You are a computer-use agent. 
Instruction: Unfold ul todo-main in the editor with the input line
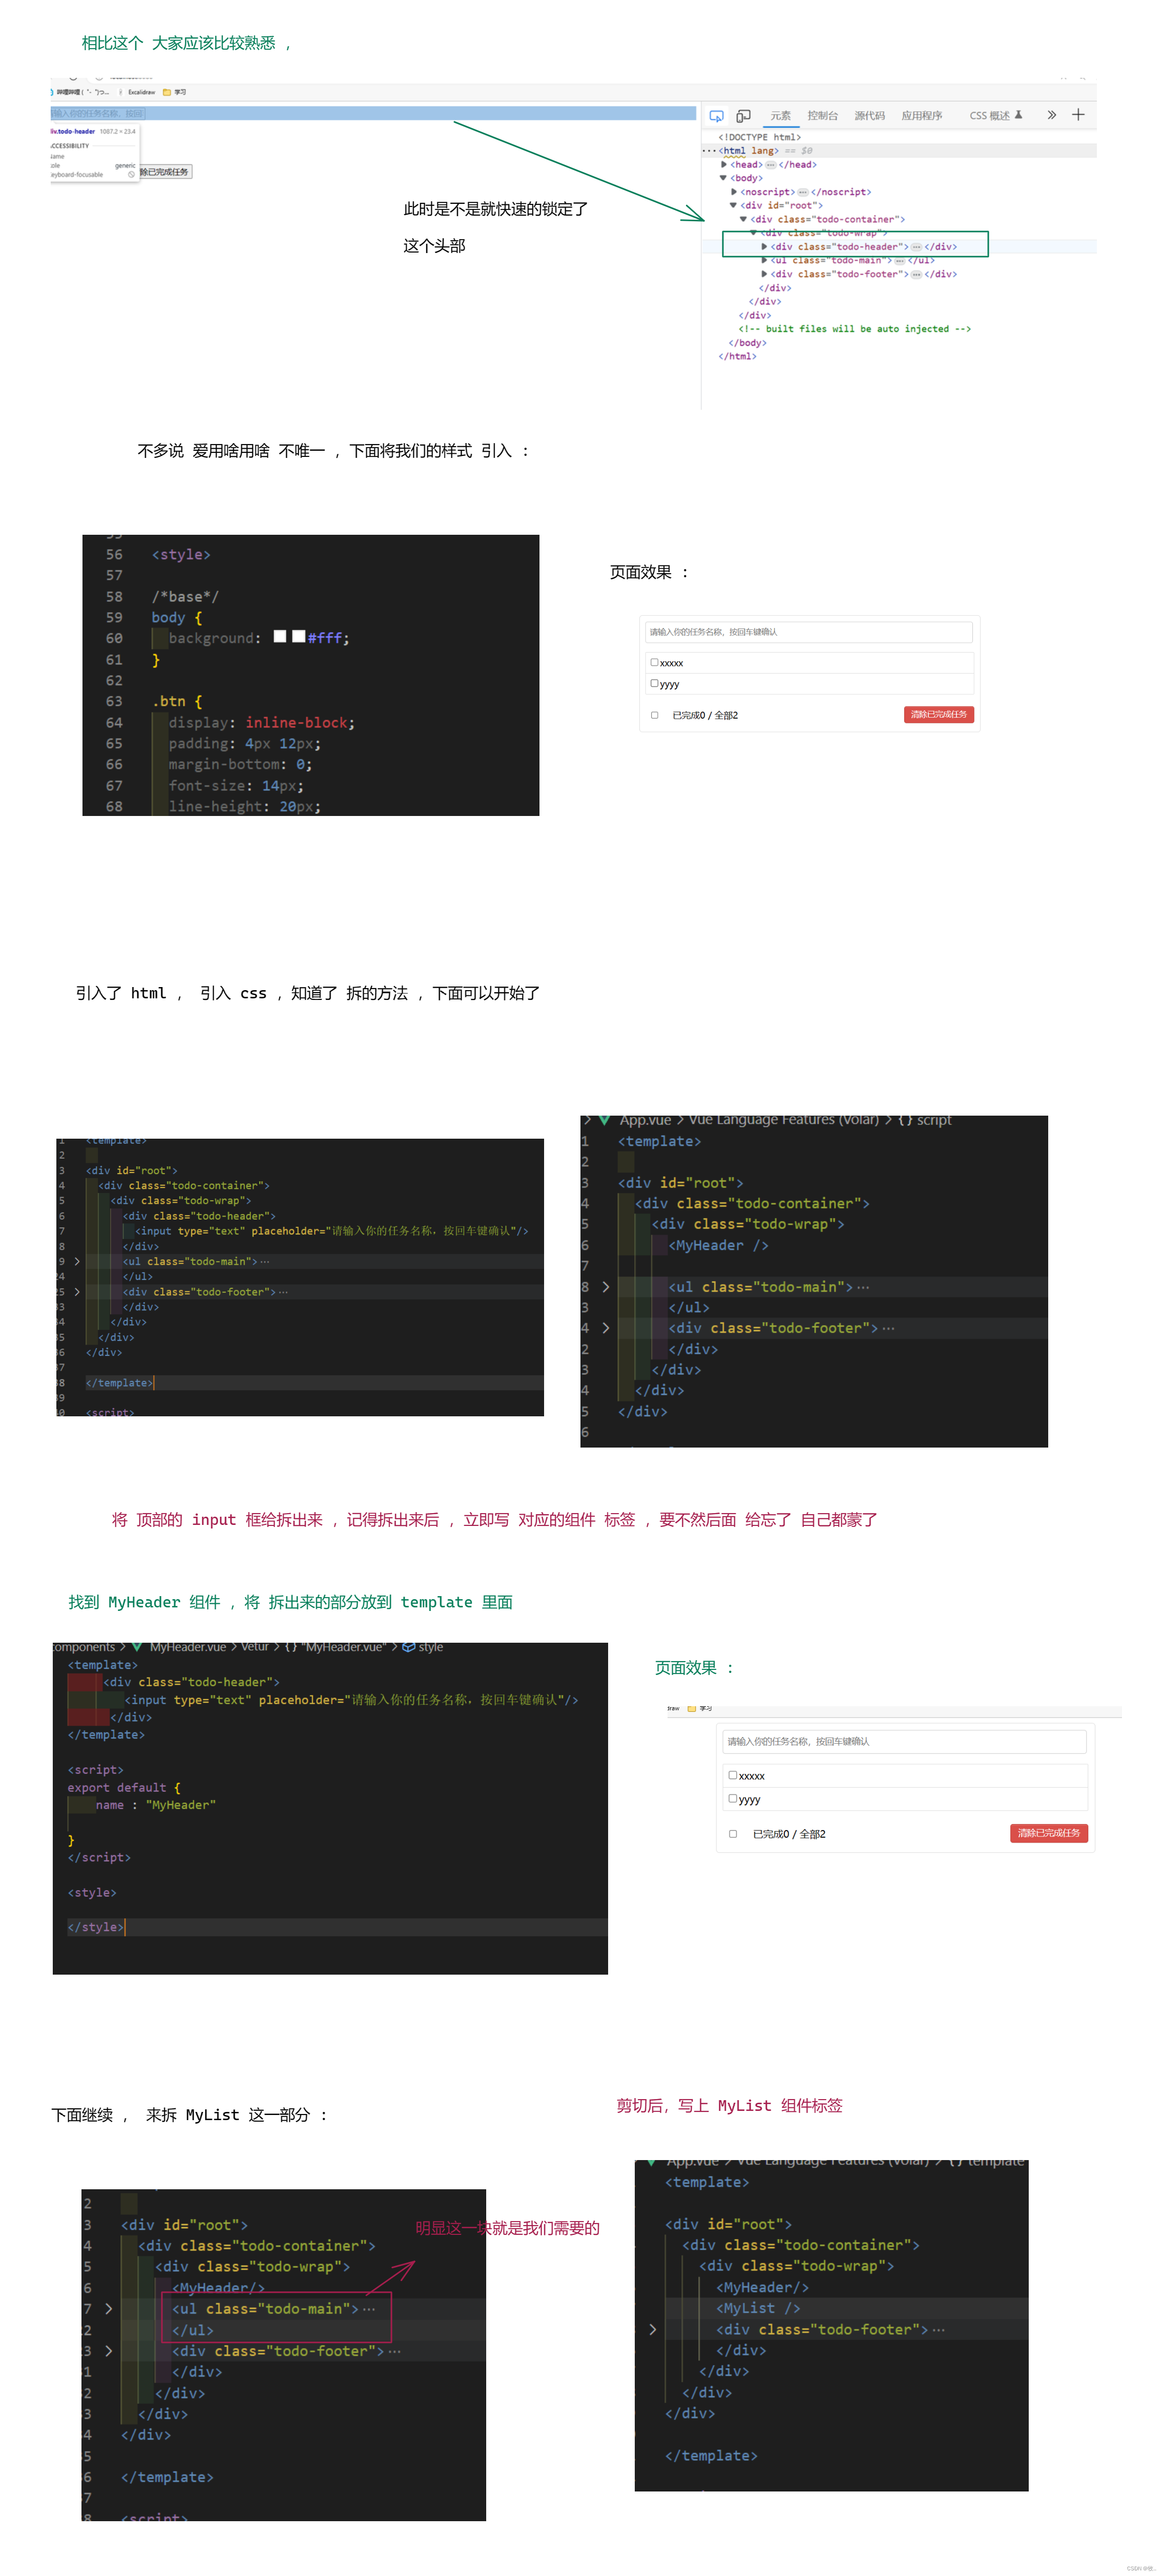point(77,1262)
